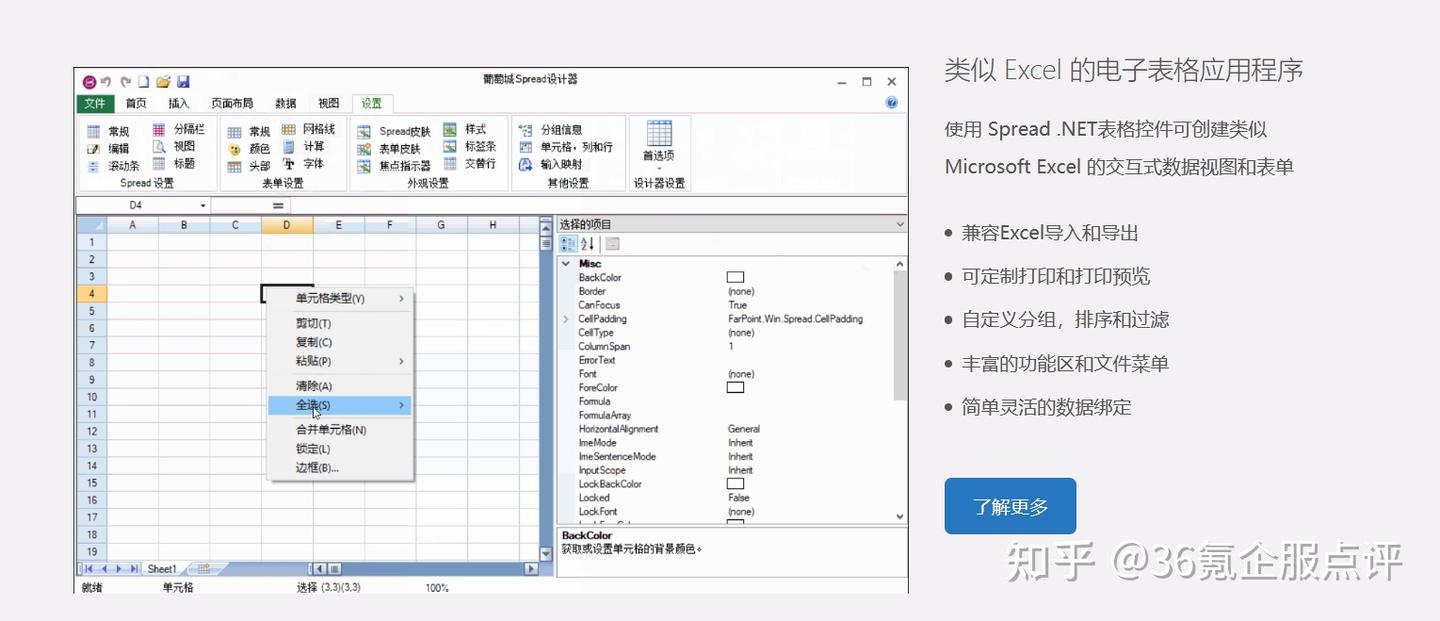Switch to the 视图 ribbon tab
This screenshot has width=1440, height=621.
coord(329,103)
